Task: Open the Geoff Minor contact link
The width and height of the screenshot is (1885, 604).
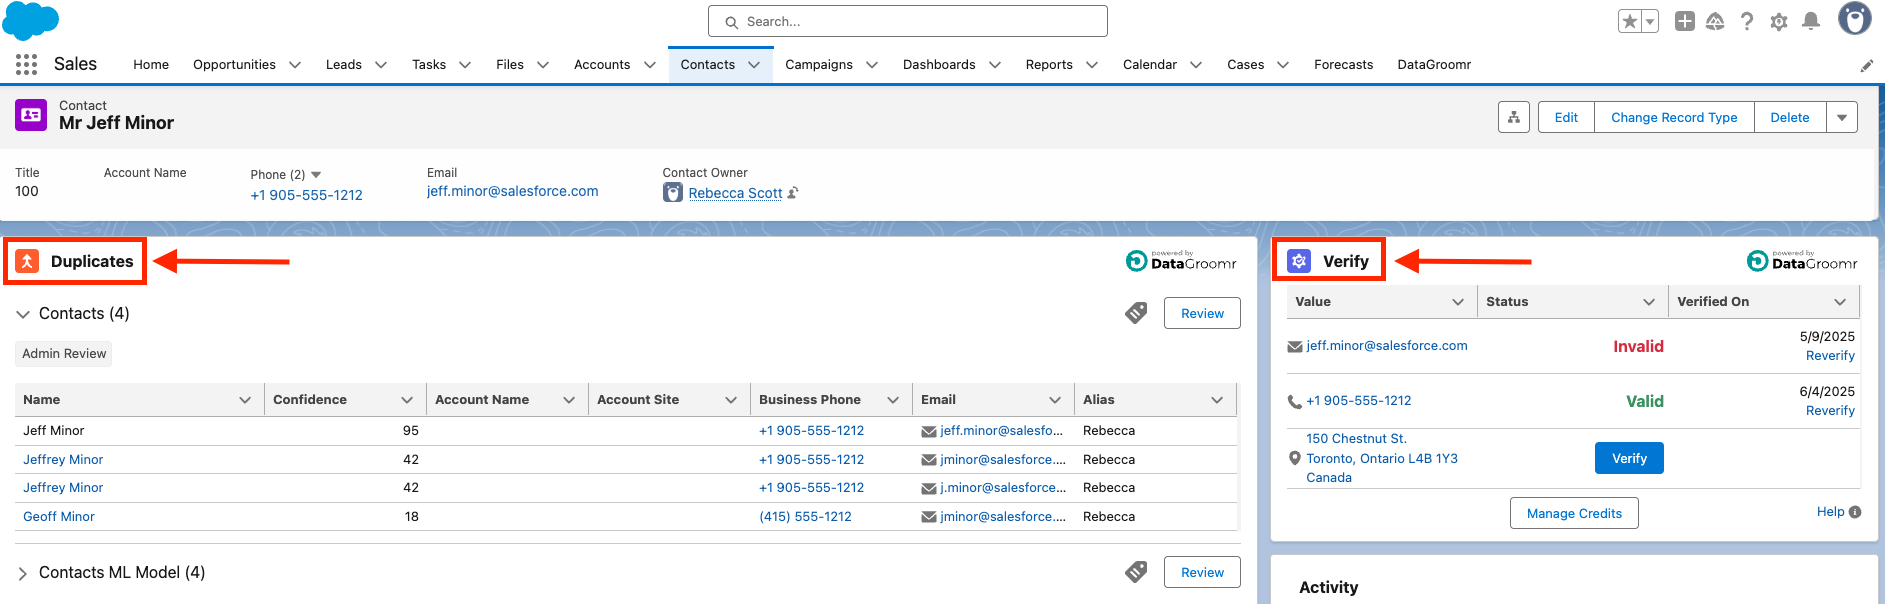Action: pyautogui.click(x=59, y=517)
